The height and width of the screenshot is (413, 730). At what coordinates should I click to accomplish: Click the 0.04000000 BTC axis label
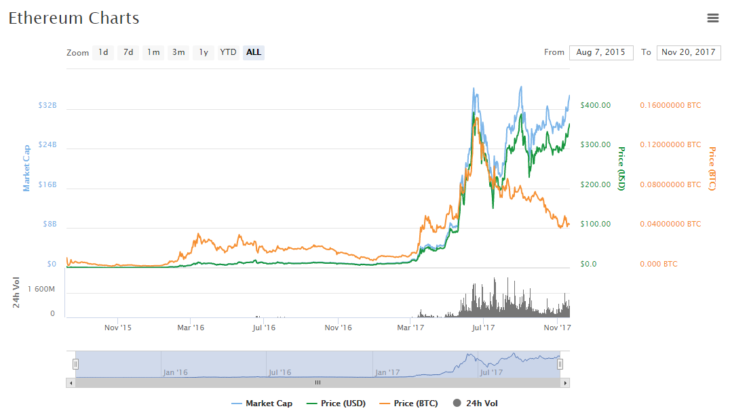[x=670, y=224]
